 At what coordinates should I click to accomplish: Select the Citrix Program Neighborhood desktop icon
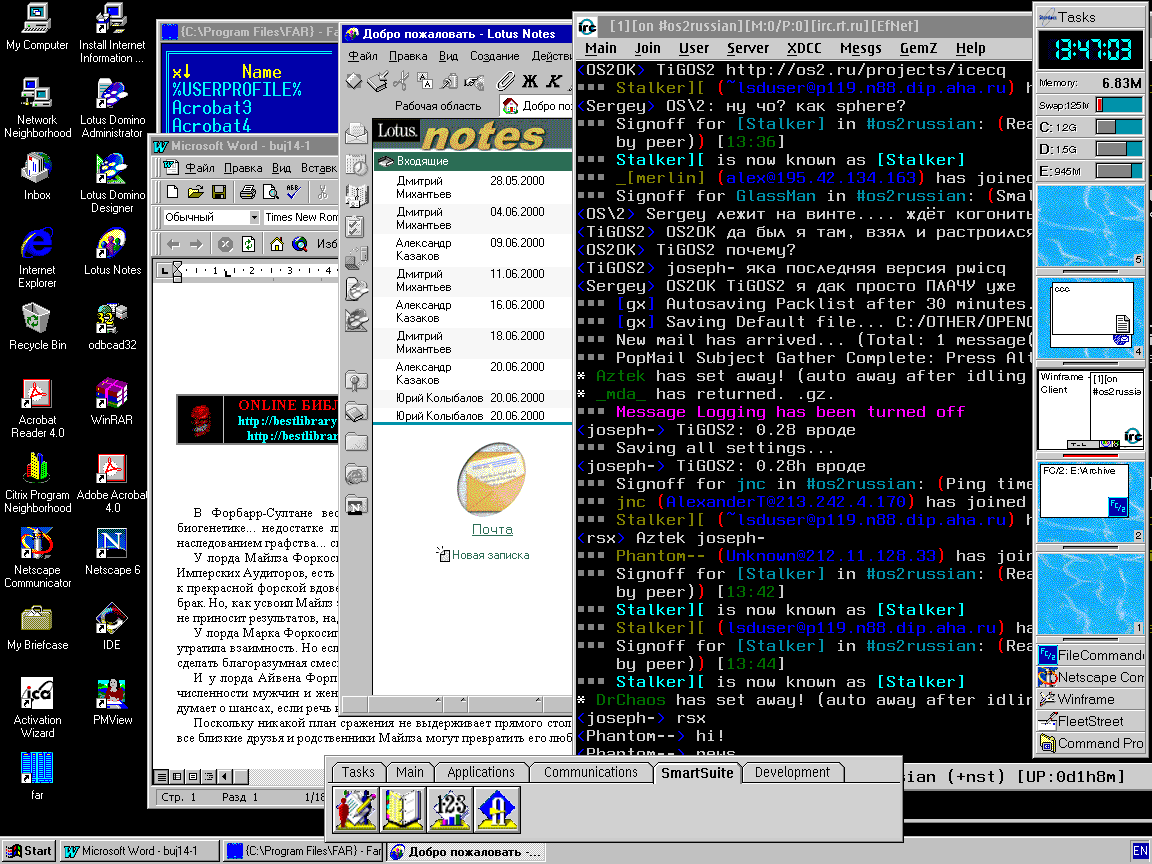(x=37, y=482)
